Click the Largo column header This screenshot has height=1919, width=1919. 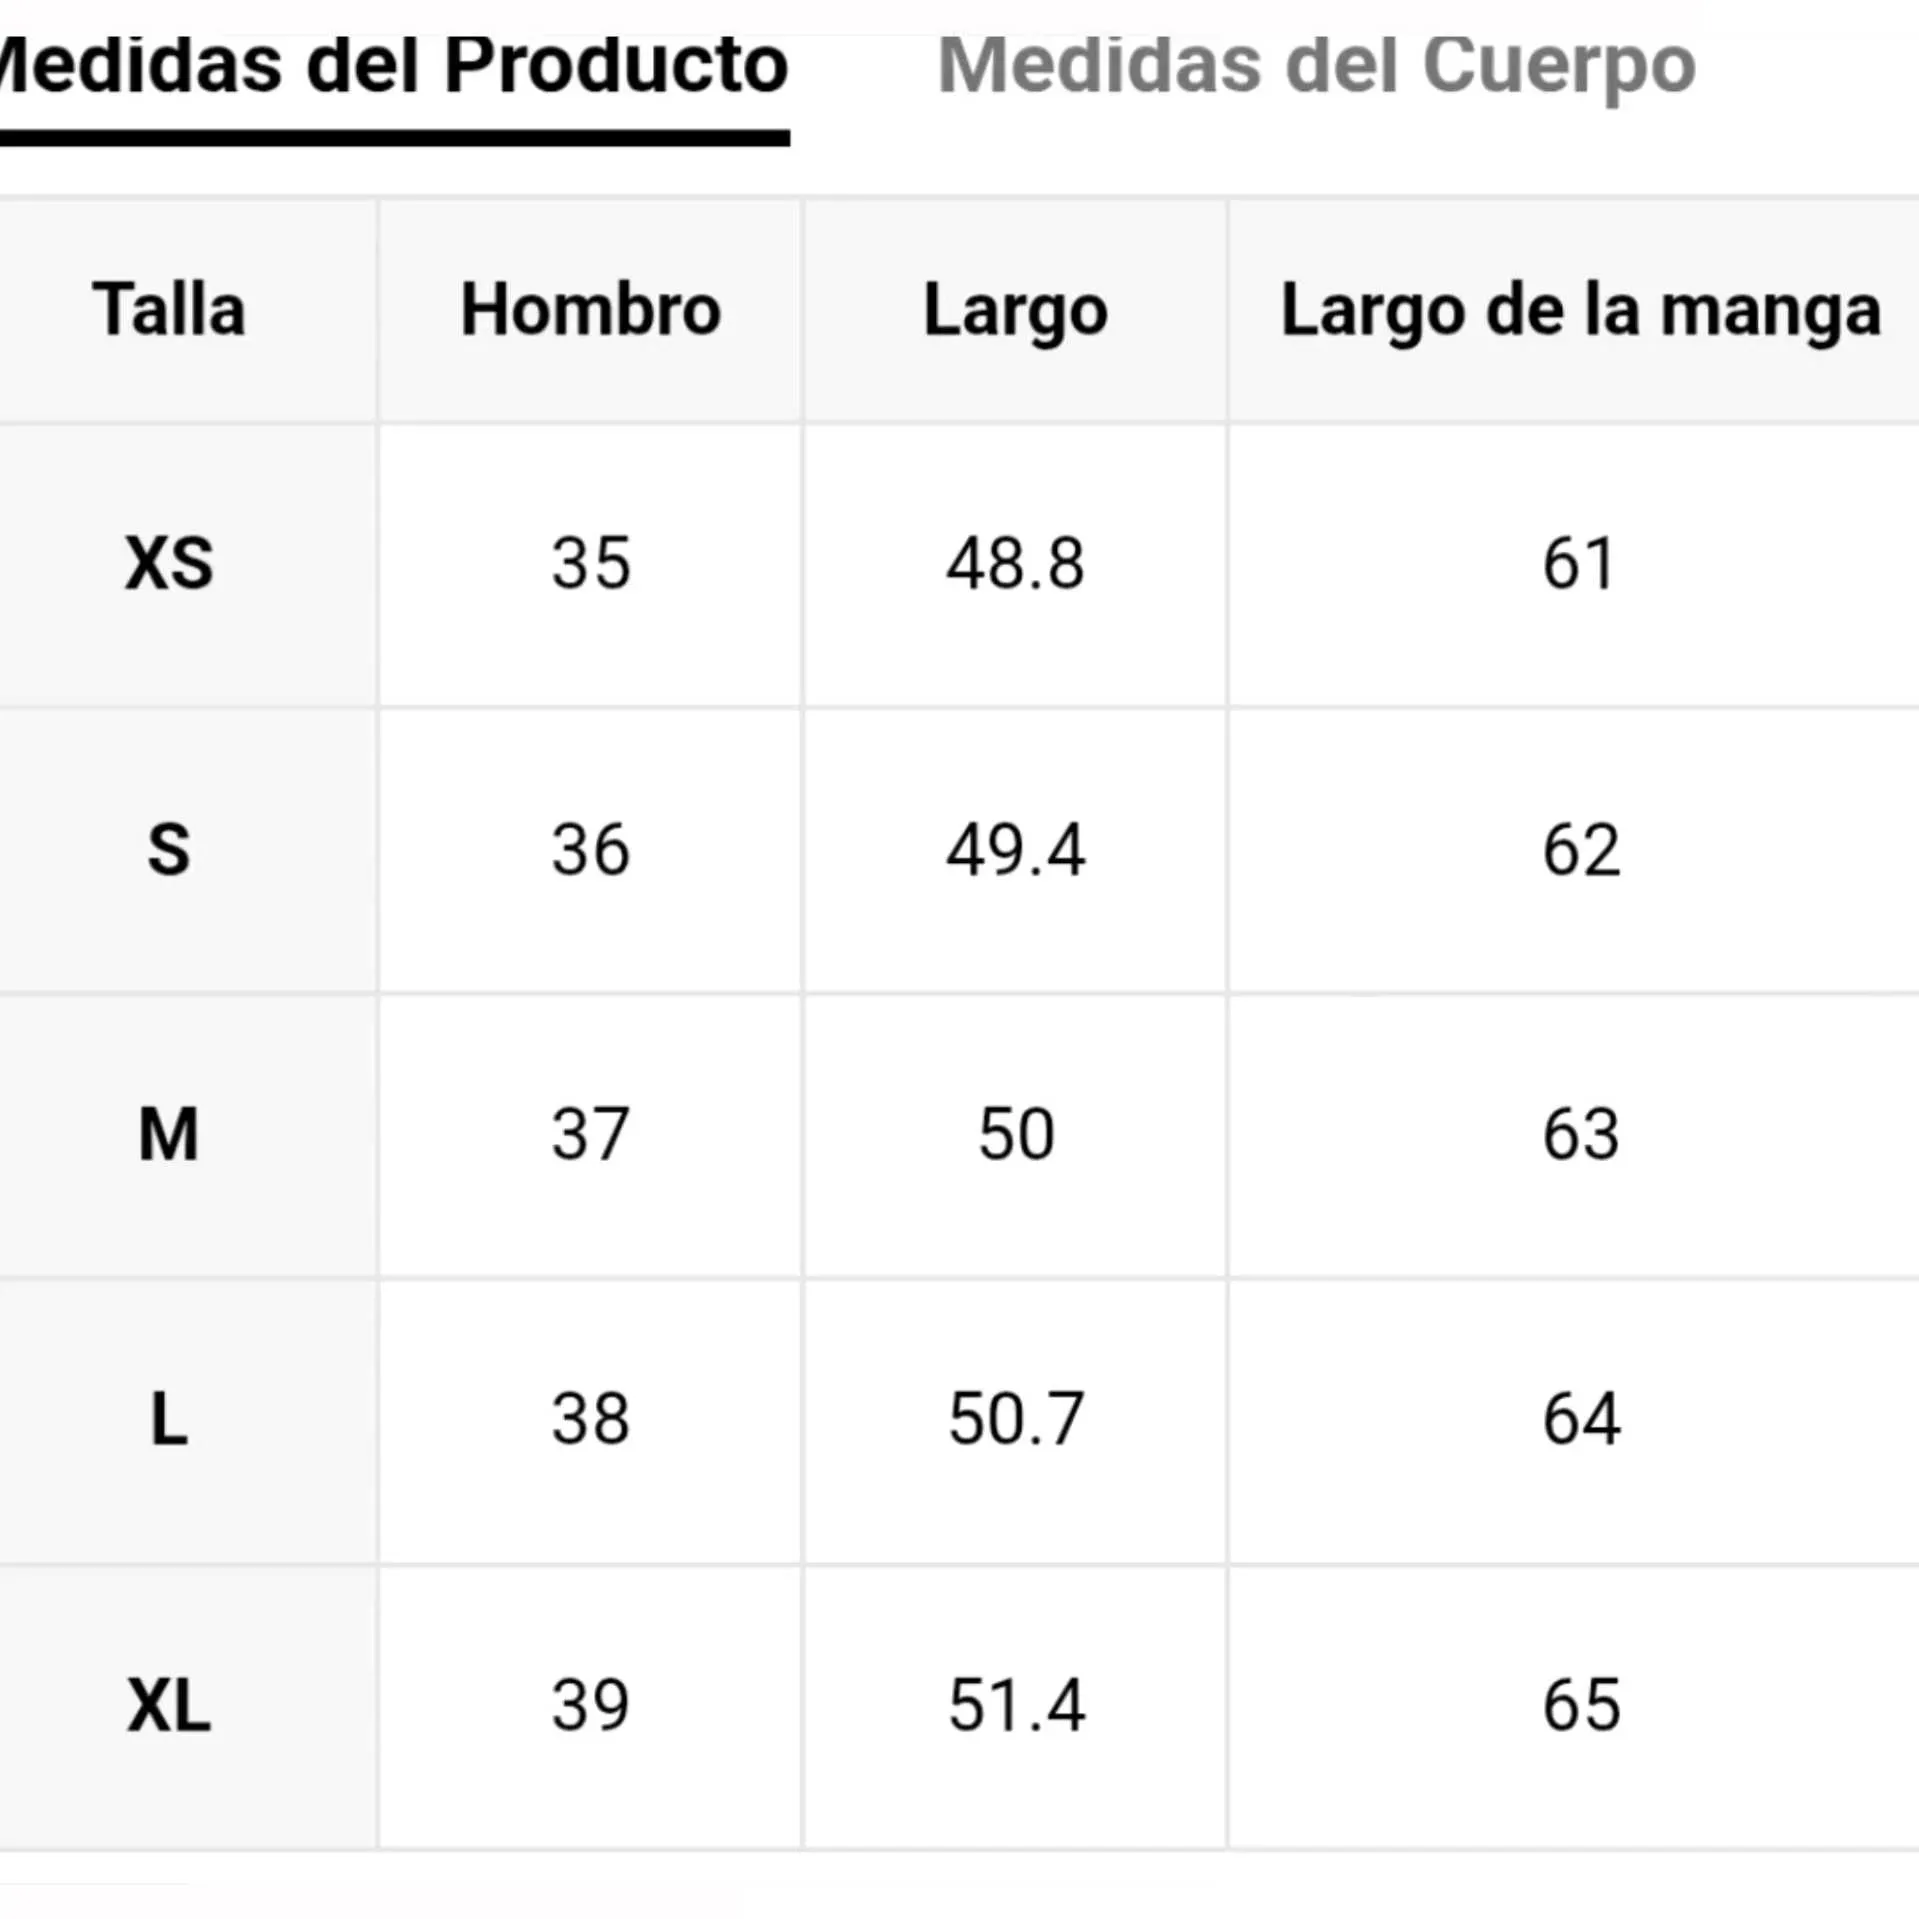coord(1015,312)
